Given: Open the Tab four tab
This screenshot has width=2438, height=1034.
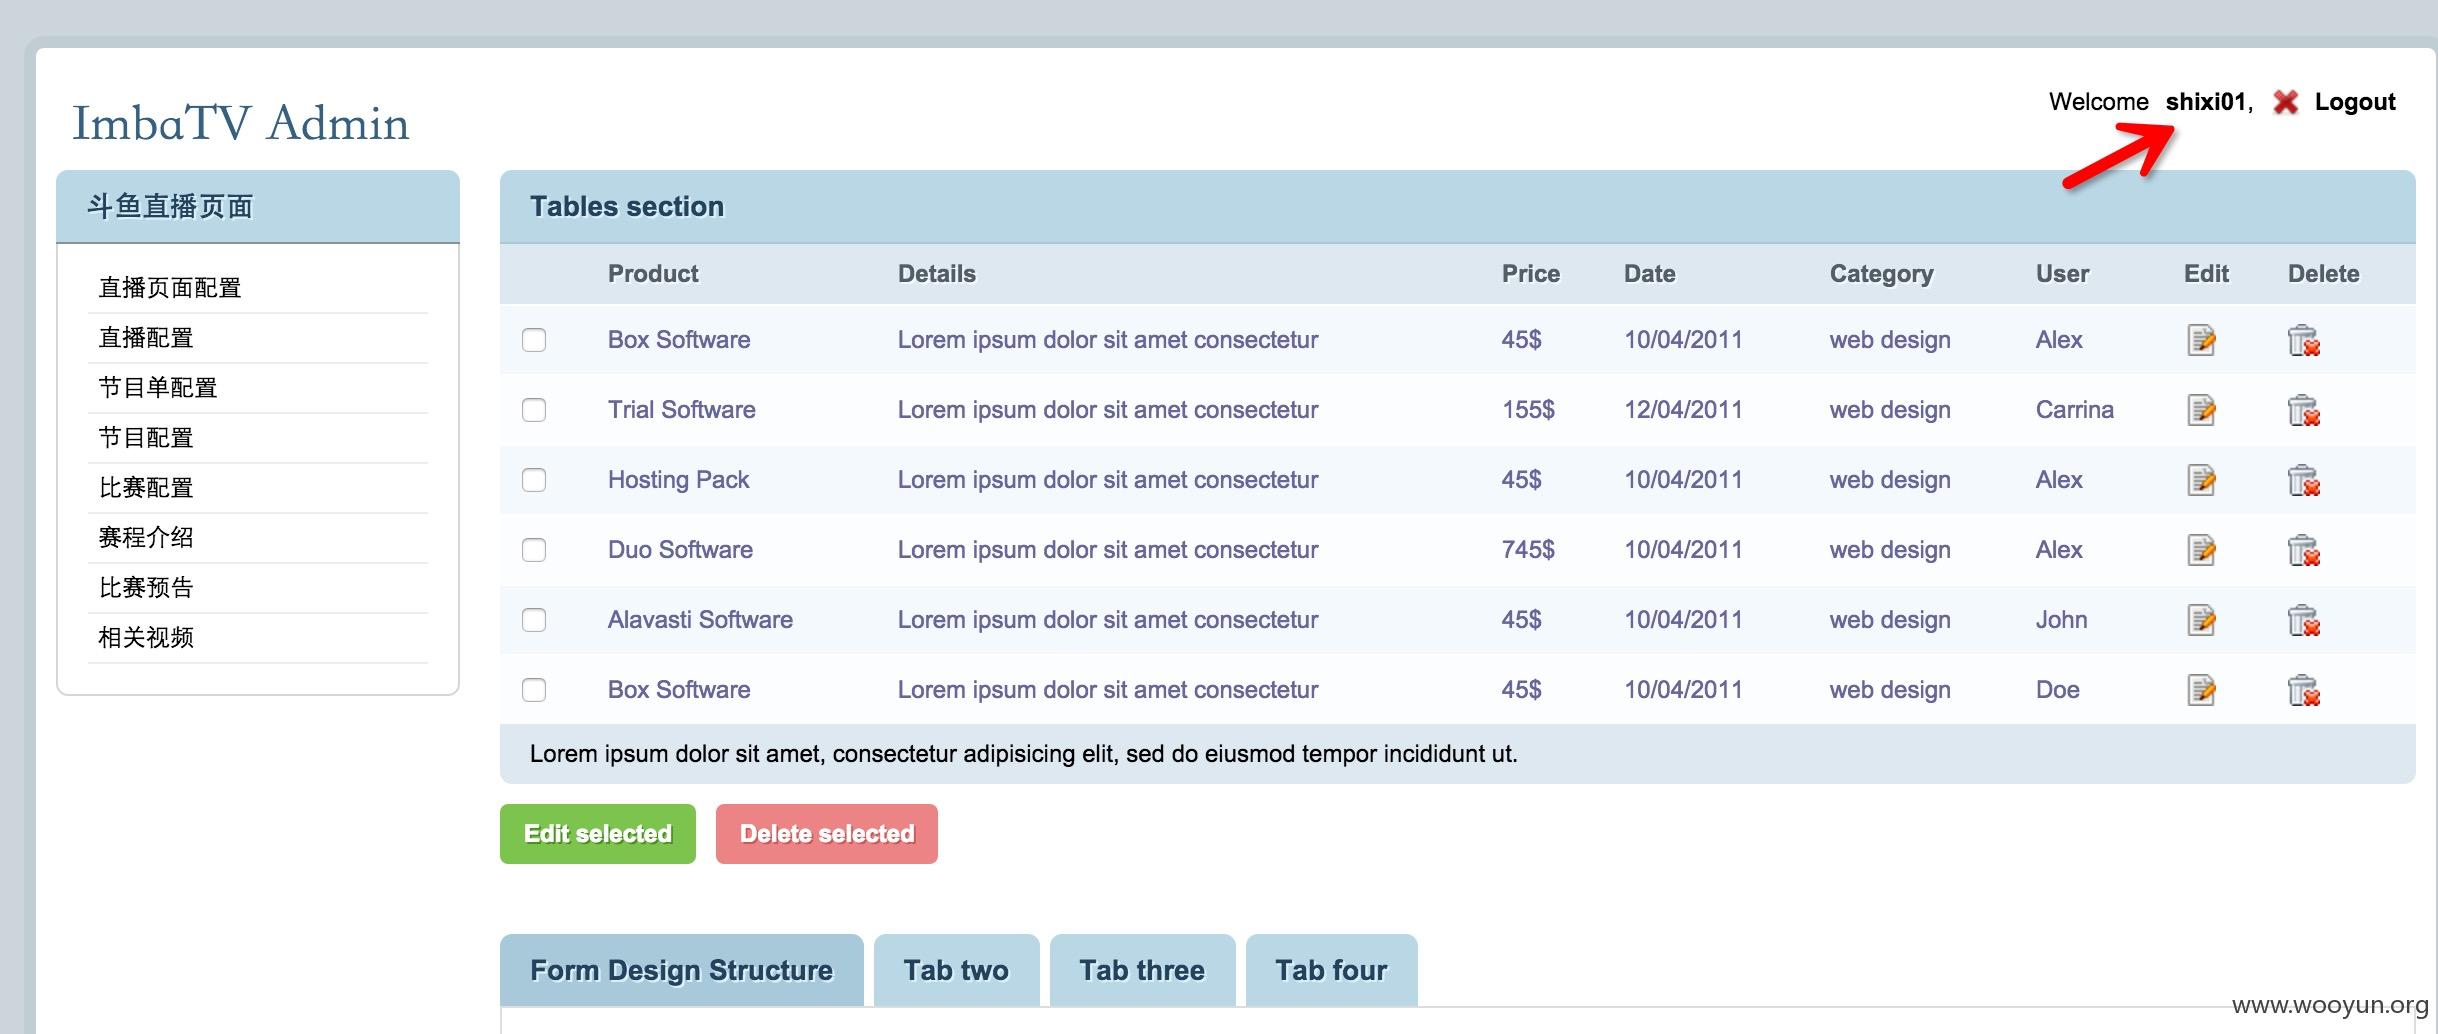Looking at the screenshot, I should [1331, 970].
